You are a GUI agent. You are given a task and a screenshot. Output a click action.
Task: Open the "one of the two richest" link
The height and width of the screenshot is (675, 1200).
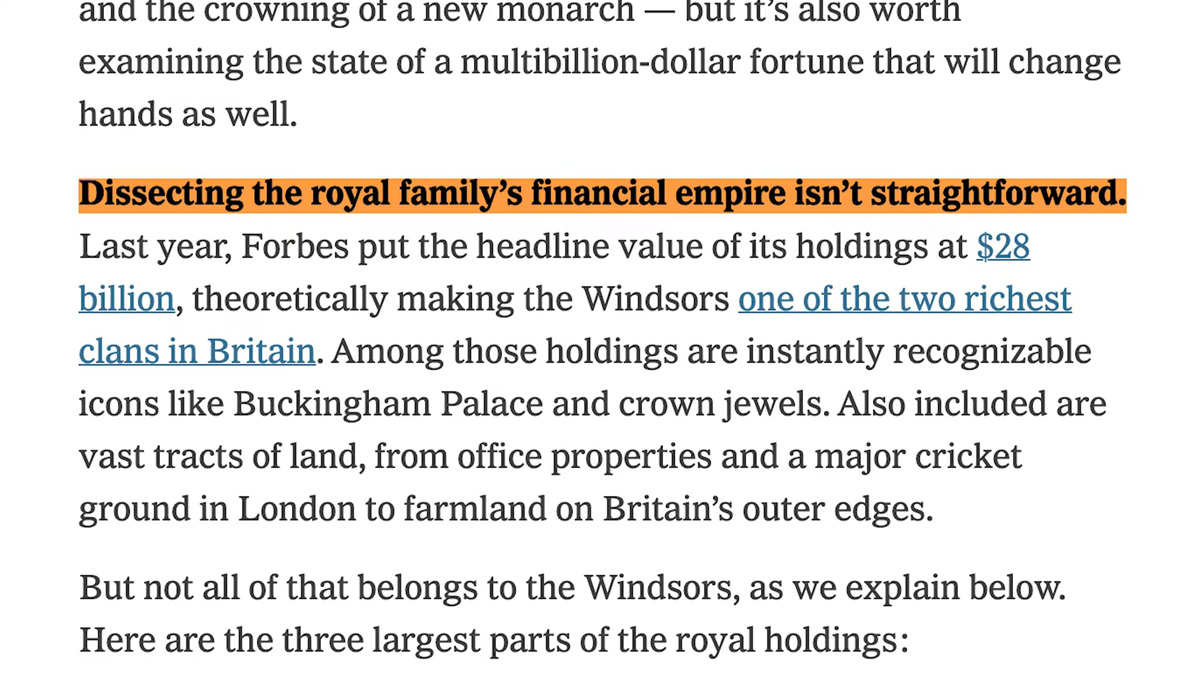coord(905,299)
